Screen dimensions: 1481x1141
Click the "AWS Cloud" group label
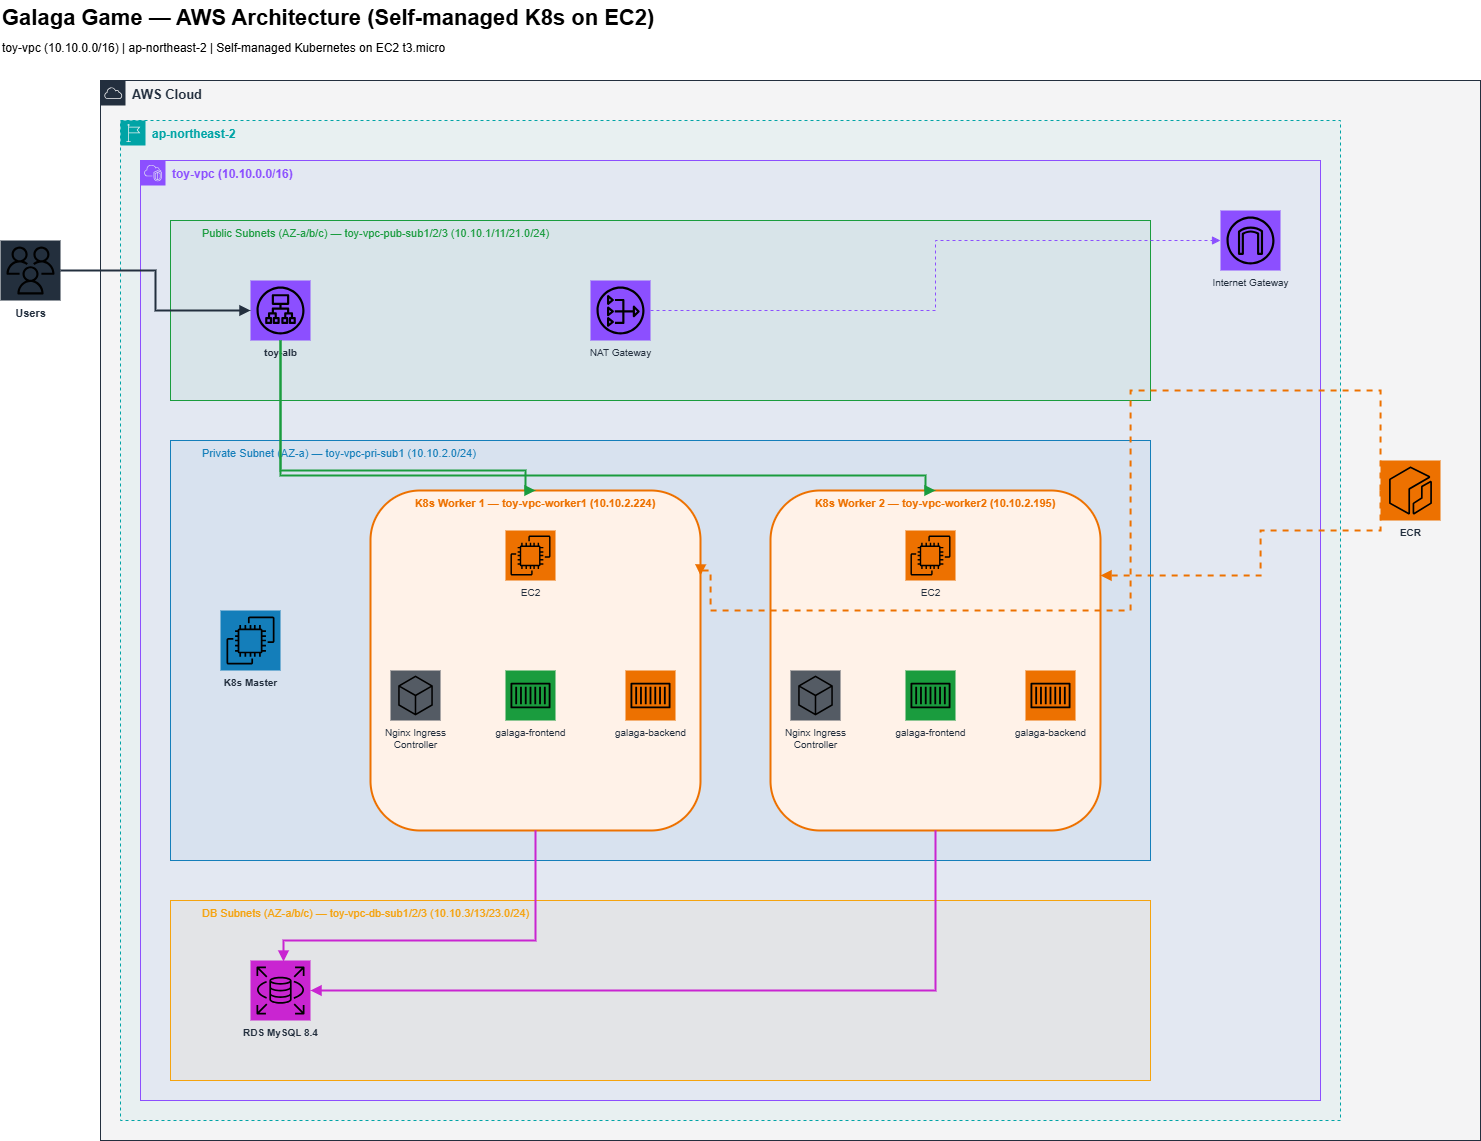tap(167, 94)
